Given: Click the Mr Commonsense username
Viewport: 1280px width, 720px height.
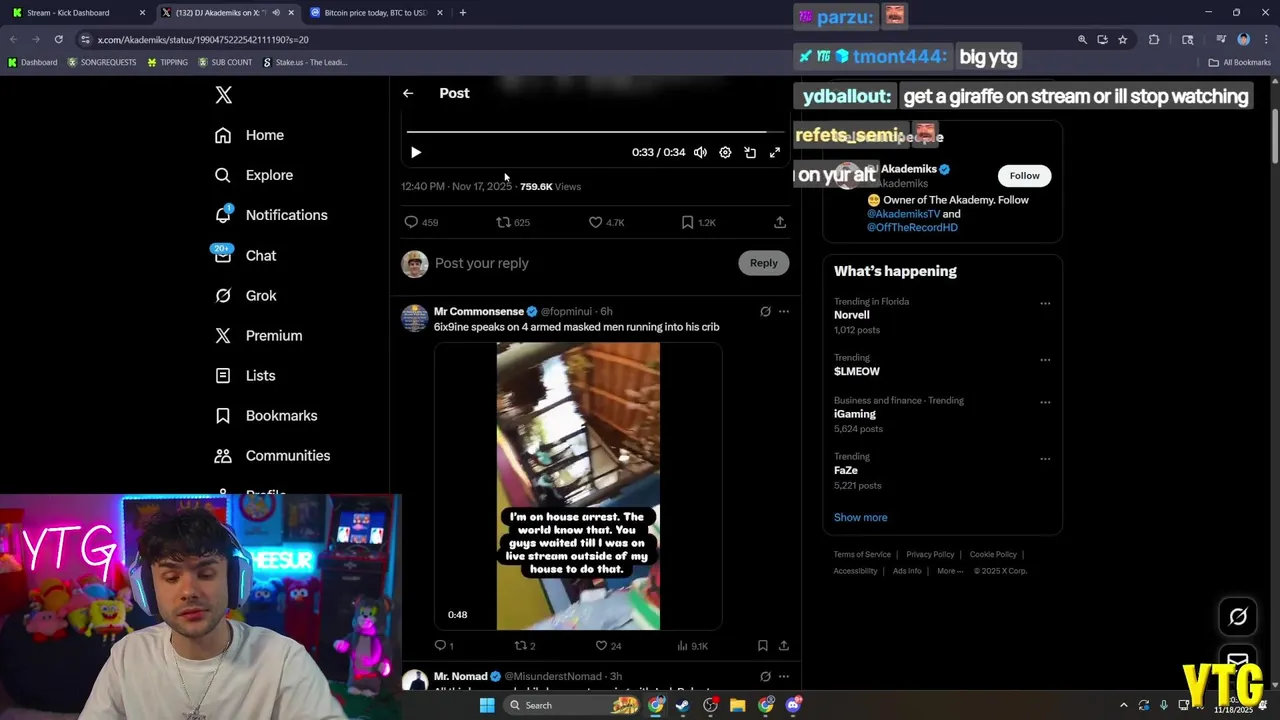Looking at the screenshot, I should coord(478,311).
